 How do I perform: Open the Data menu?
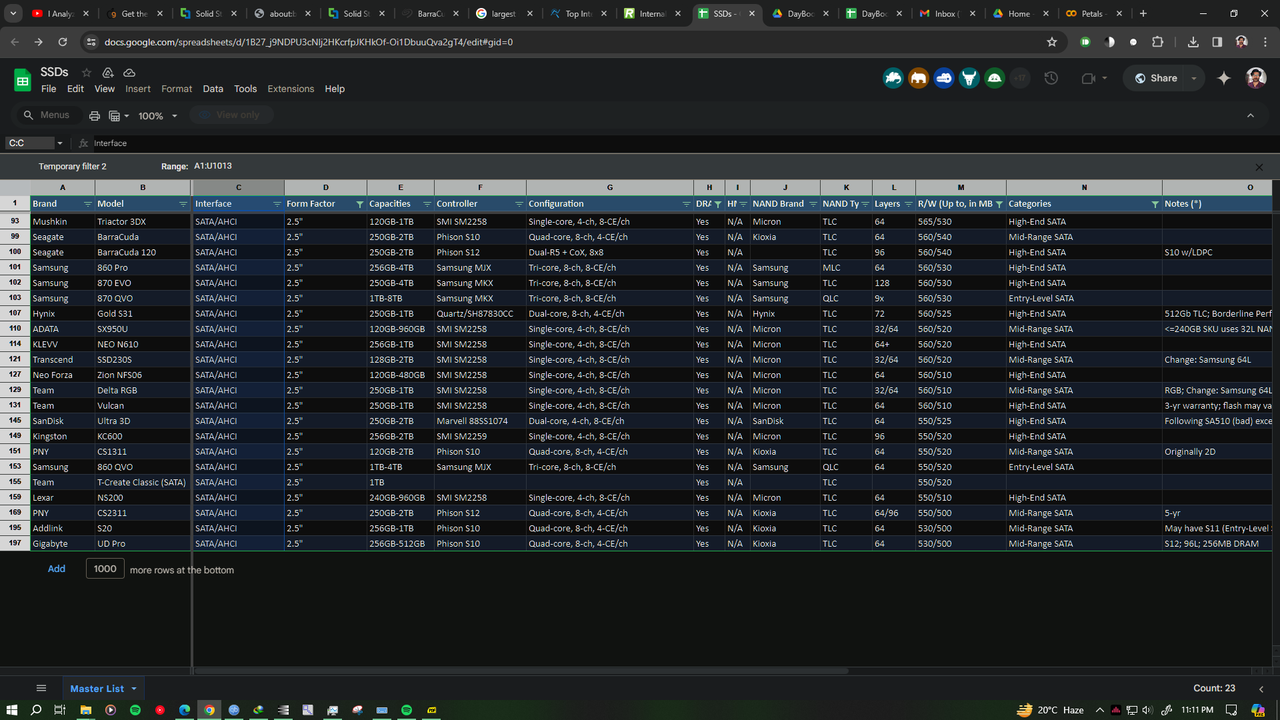coord(213,89)
